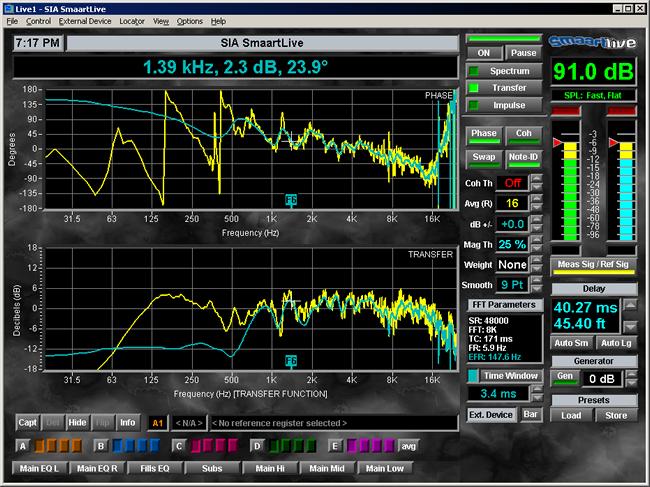Select Transfer function mode

point(504,88)
